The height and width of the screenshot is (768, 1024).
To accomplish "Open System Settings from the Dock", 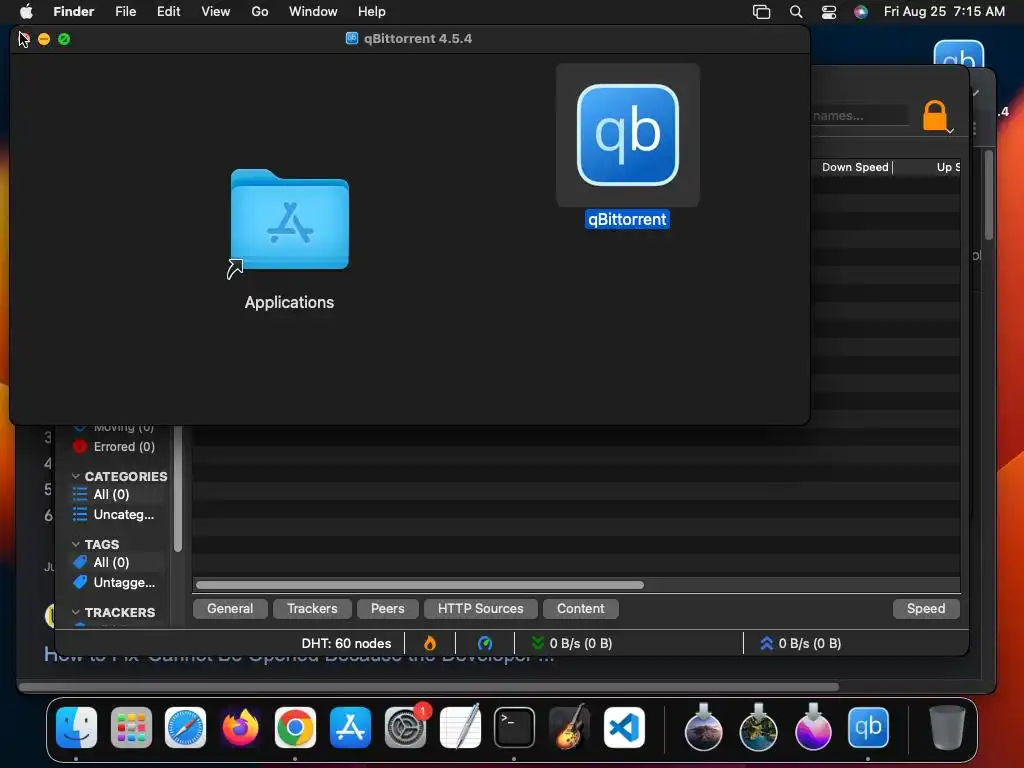I will 405,727.
